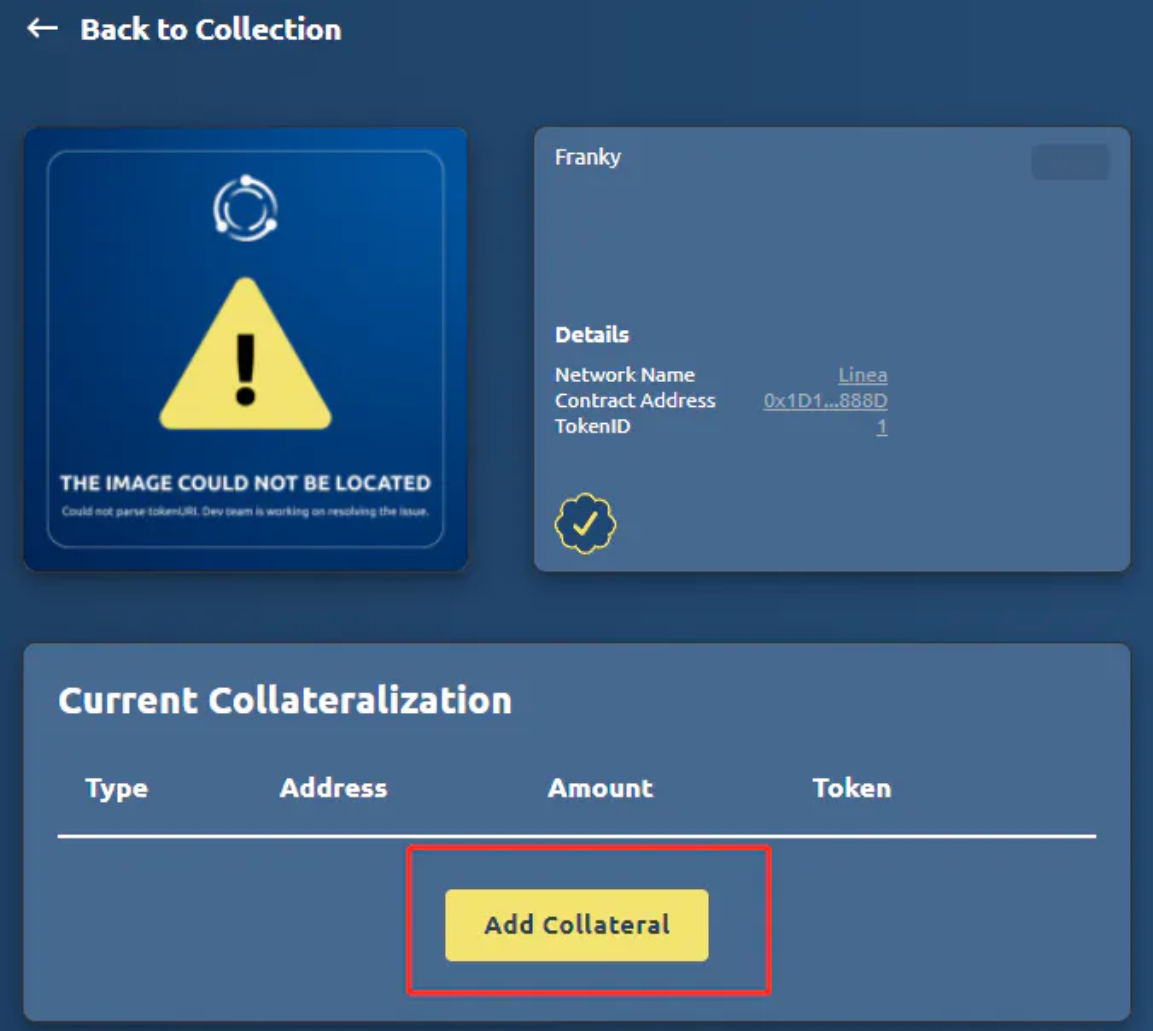1153x1031 pixels.
Task: Click the yellow warning triangle icon
Action: click(x=245, y=357)
